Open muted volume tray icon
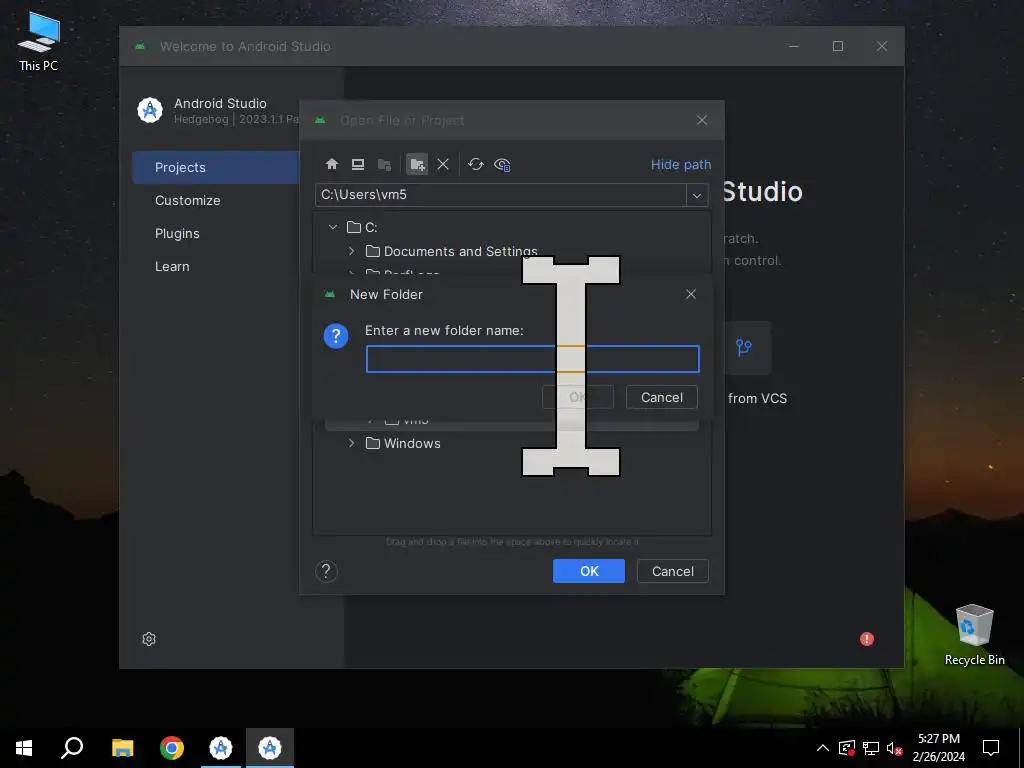This screenshot has width=1024, height=768. click(x=895, y=748)
